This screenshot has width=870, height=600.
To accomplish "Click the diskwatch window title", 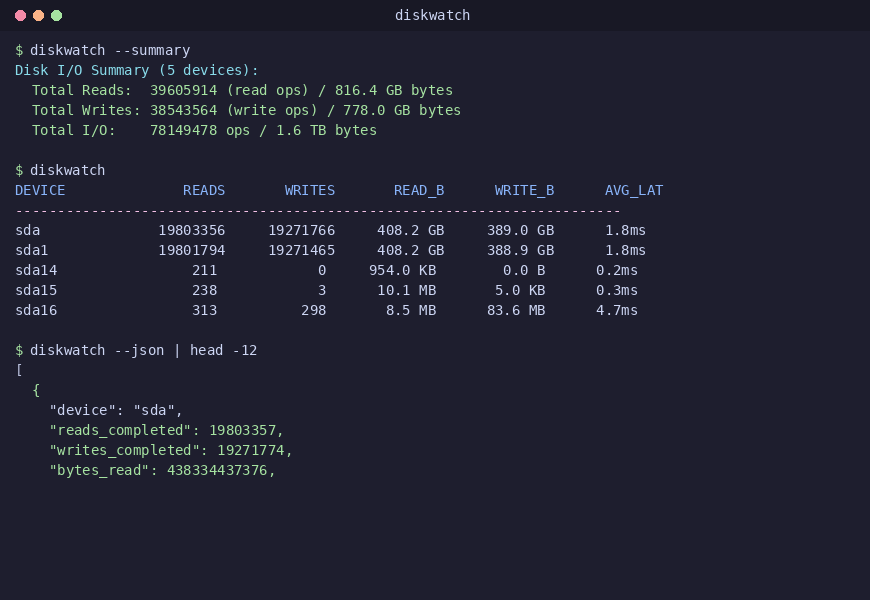I will 432,16.
